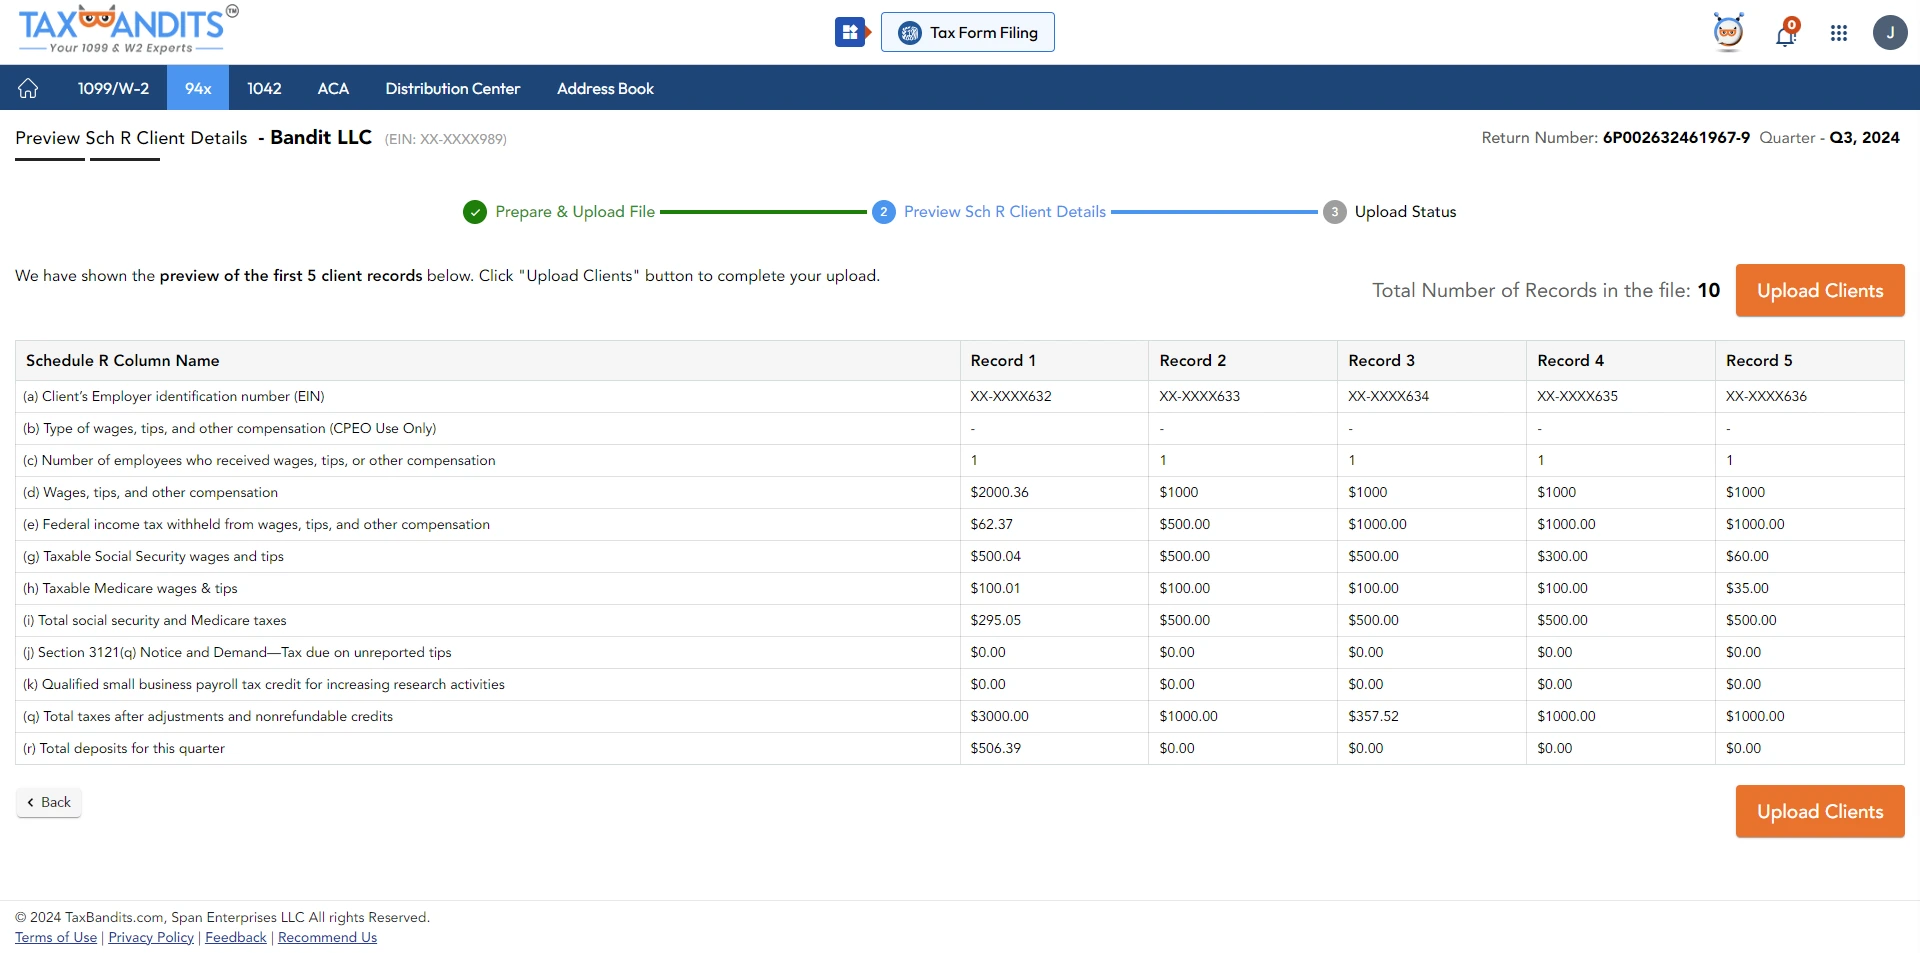This screenshot has width=1920, height=953.
Task: Click the Record 2 column header
Action: coord(1243,361)
